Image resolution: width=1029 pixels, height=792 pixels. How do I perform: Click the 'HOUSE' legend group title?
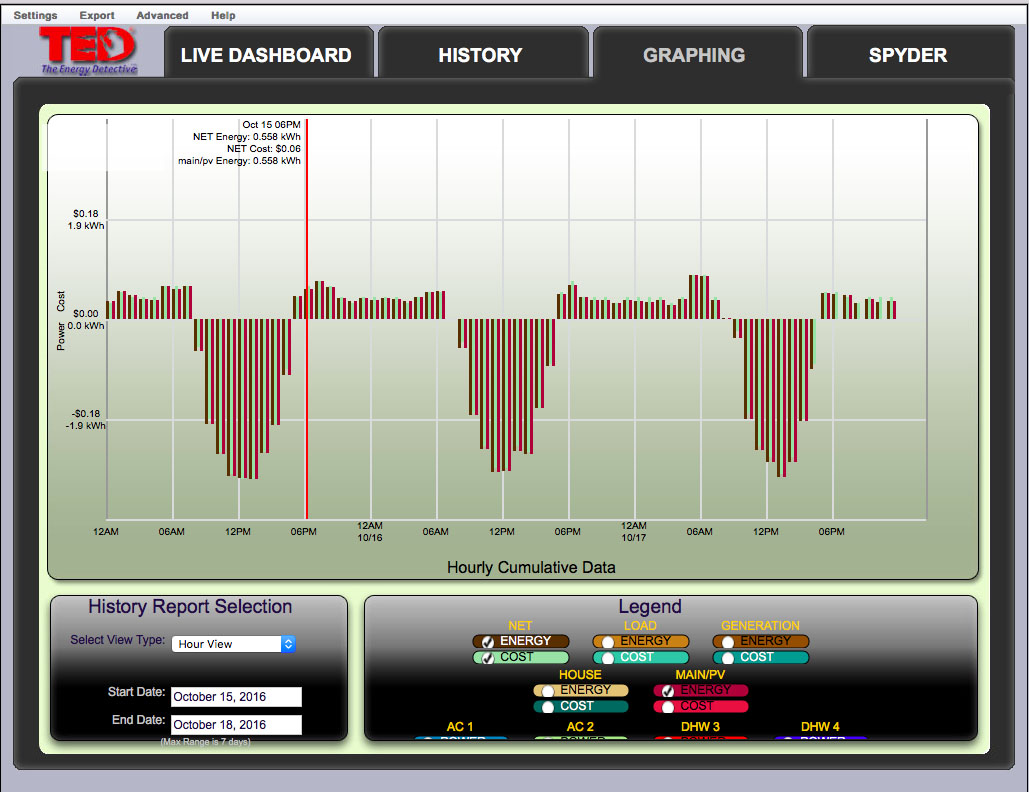580,675
